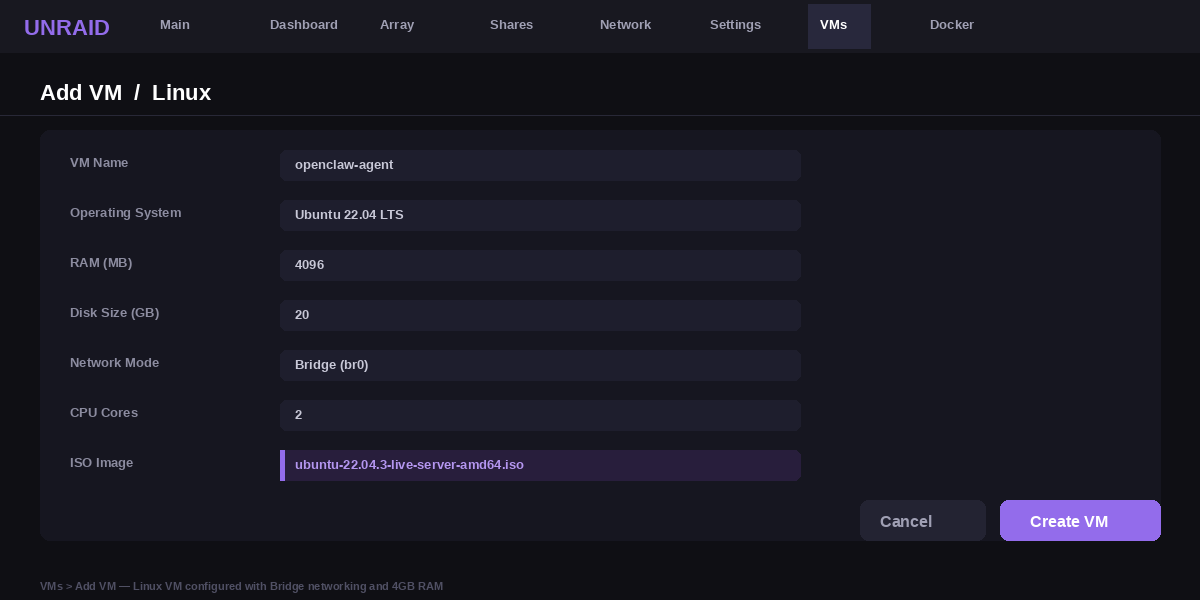Click the Disk Size input
The width and height of the screenshot is (1200, 600).
point(540,315)
